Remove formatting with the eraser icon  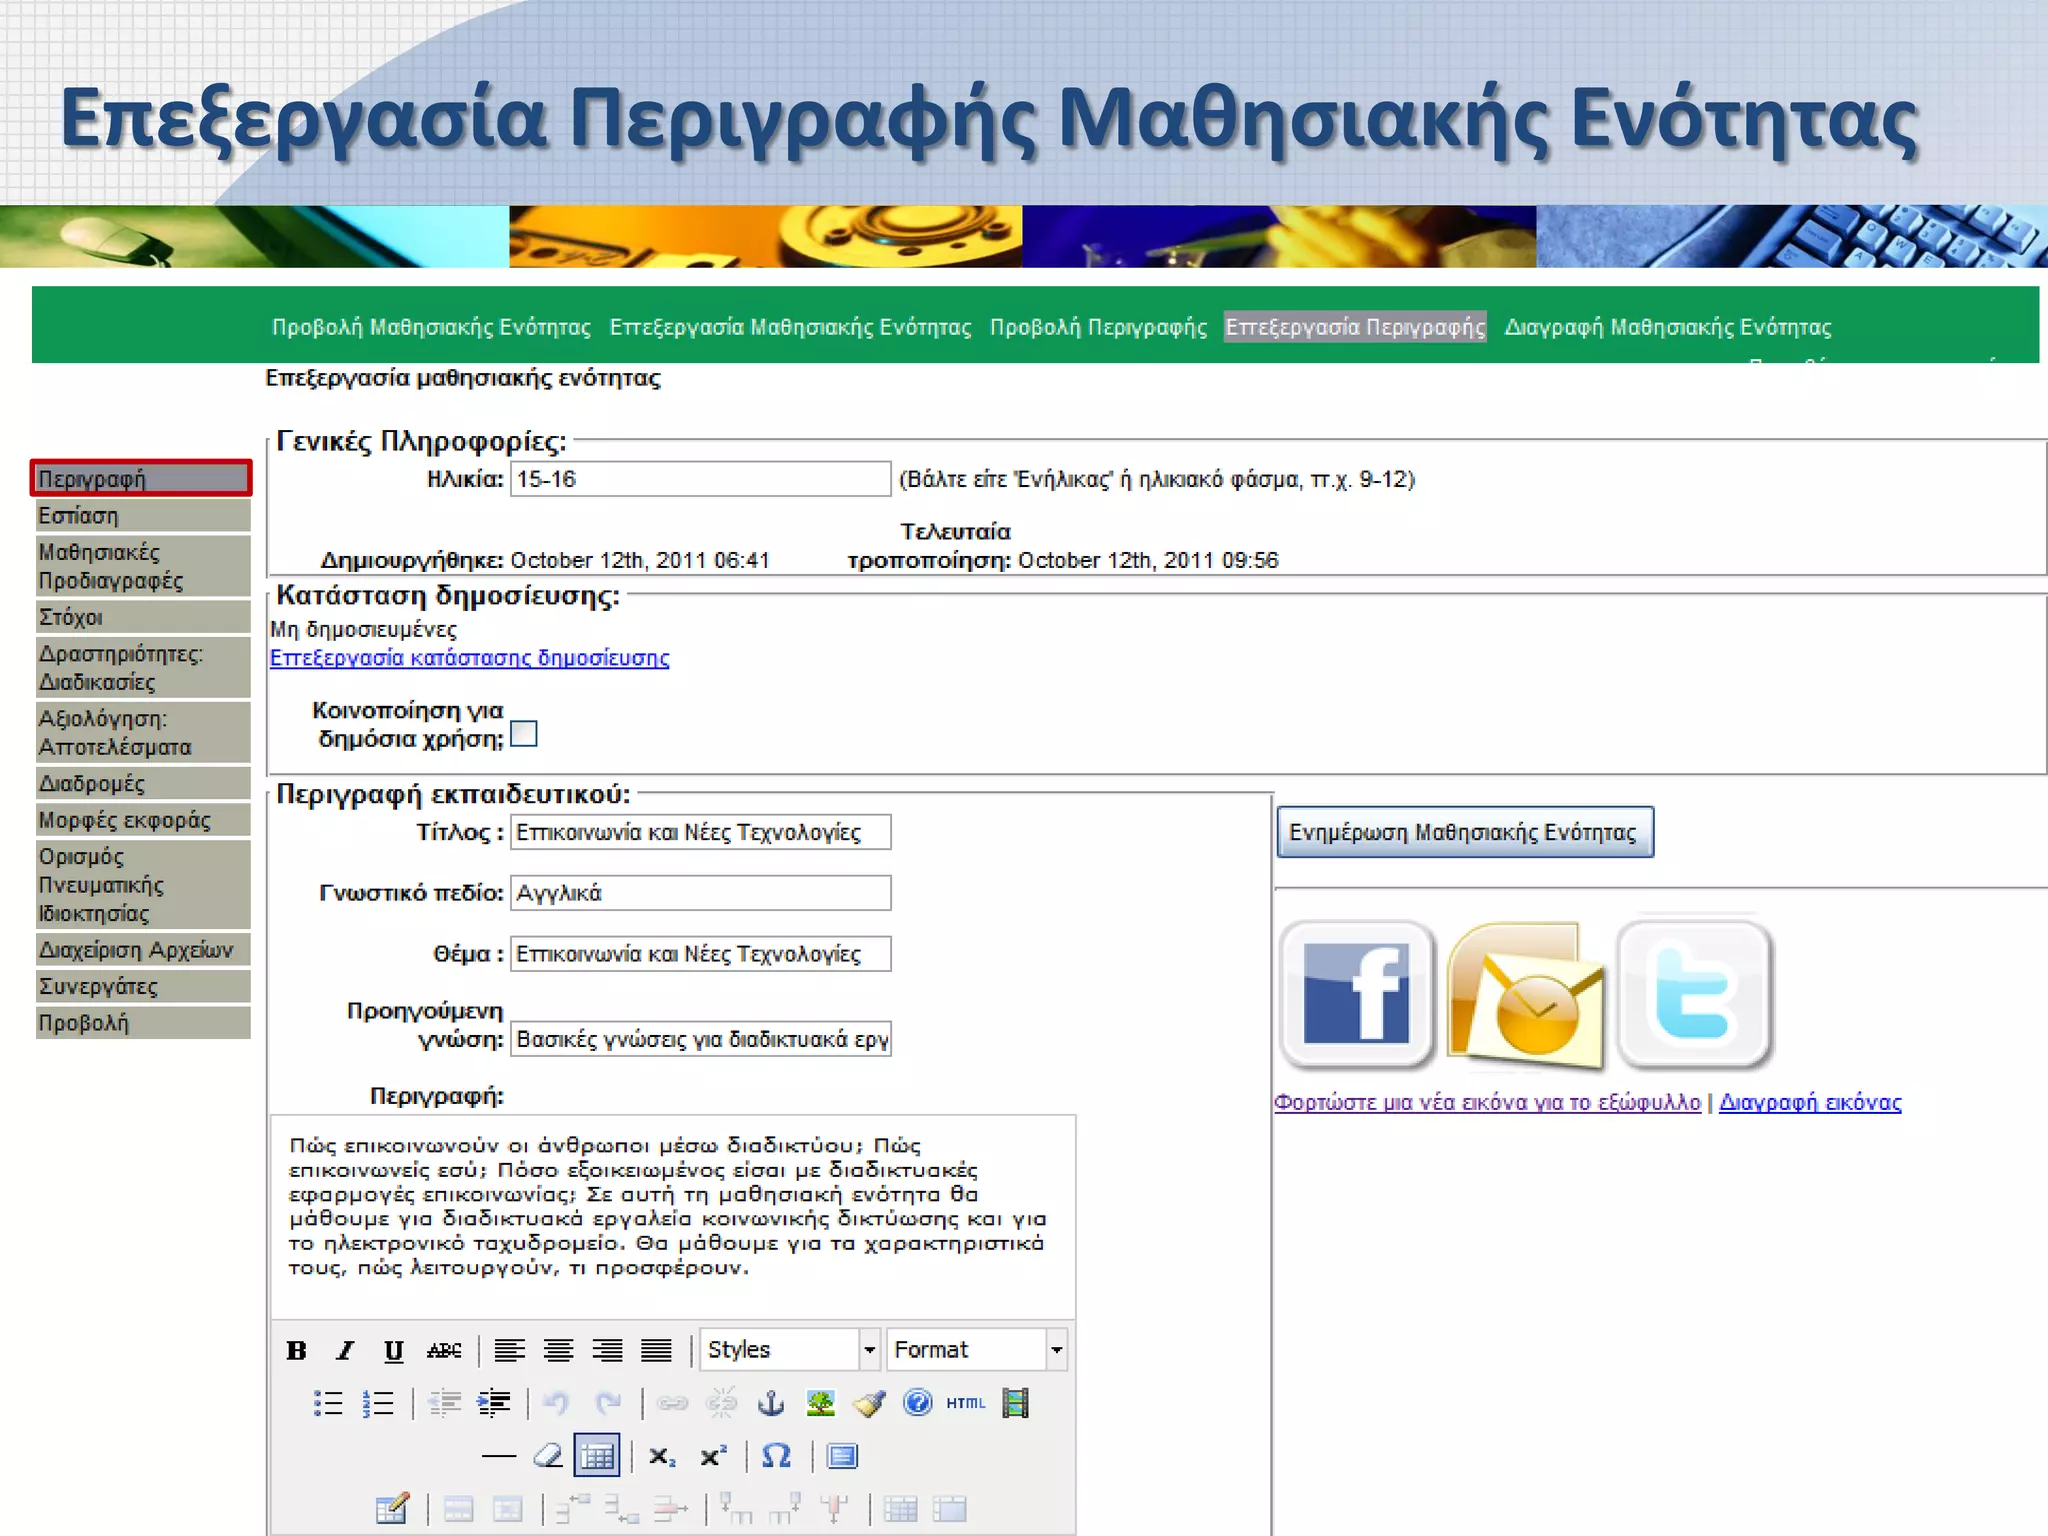pyautogui.click(x=548, y=1456)
